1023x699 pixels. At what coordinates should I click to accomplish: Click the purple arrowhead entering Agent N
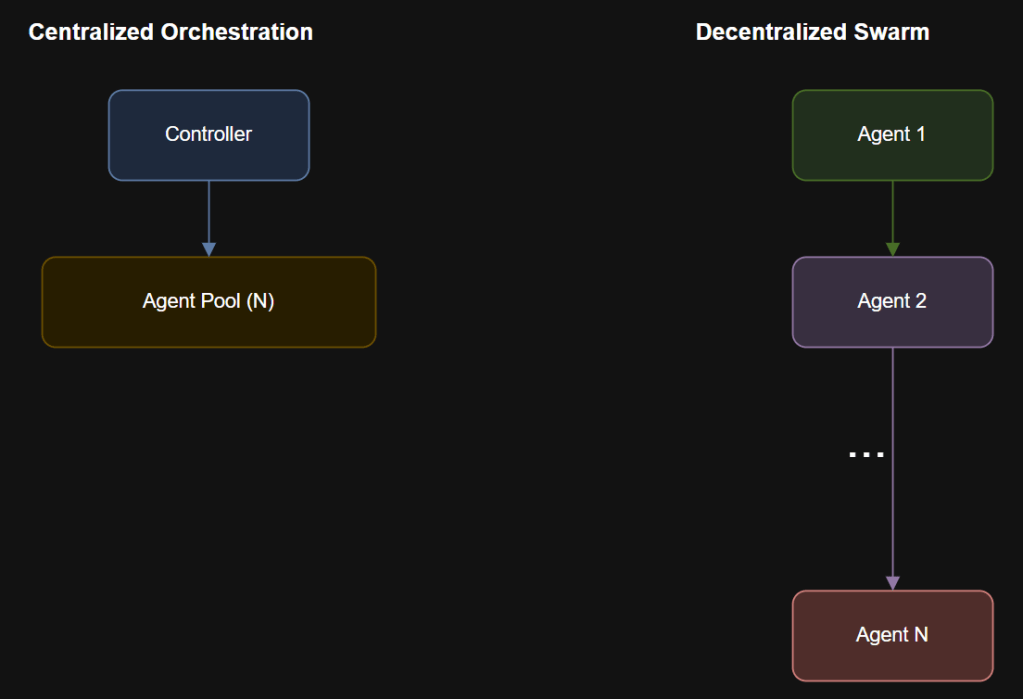click(893, 582)
